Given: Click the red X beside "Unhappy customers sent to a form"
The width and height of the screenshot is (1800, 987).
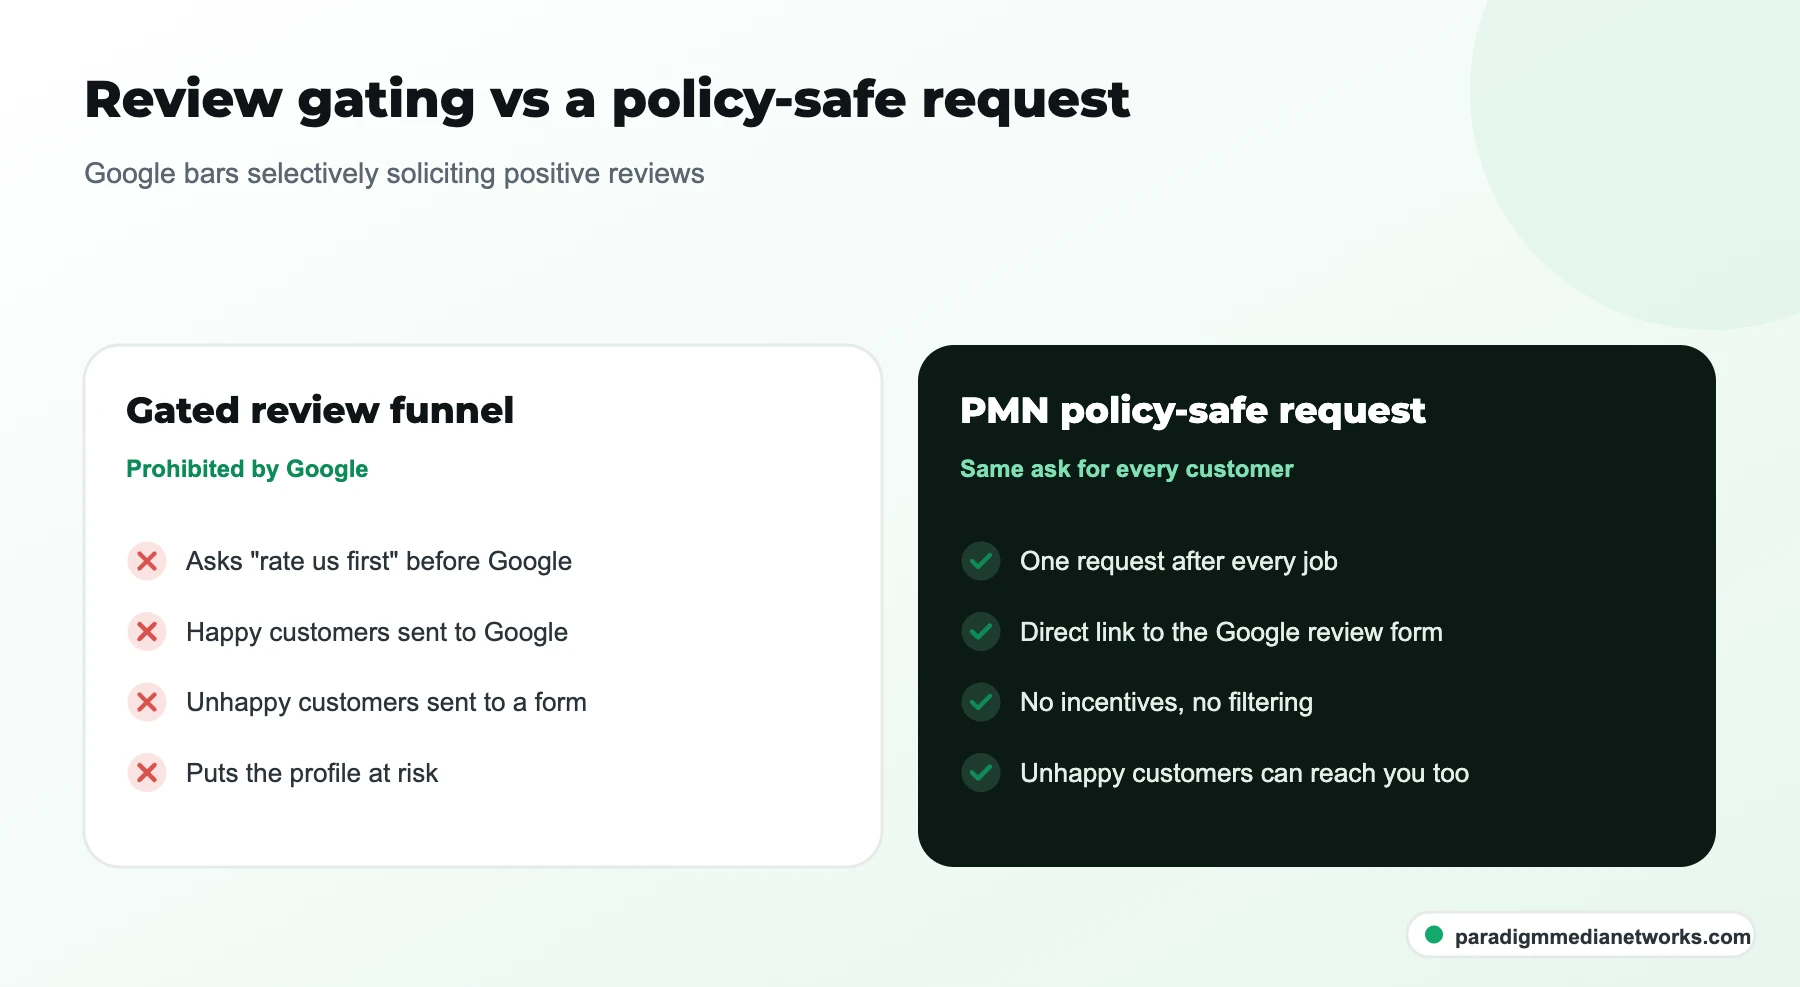Looking at the screenshot, I should [x=147, y=702].
